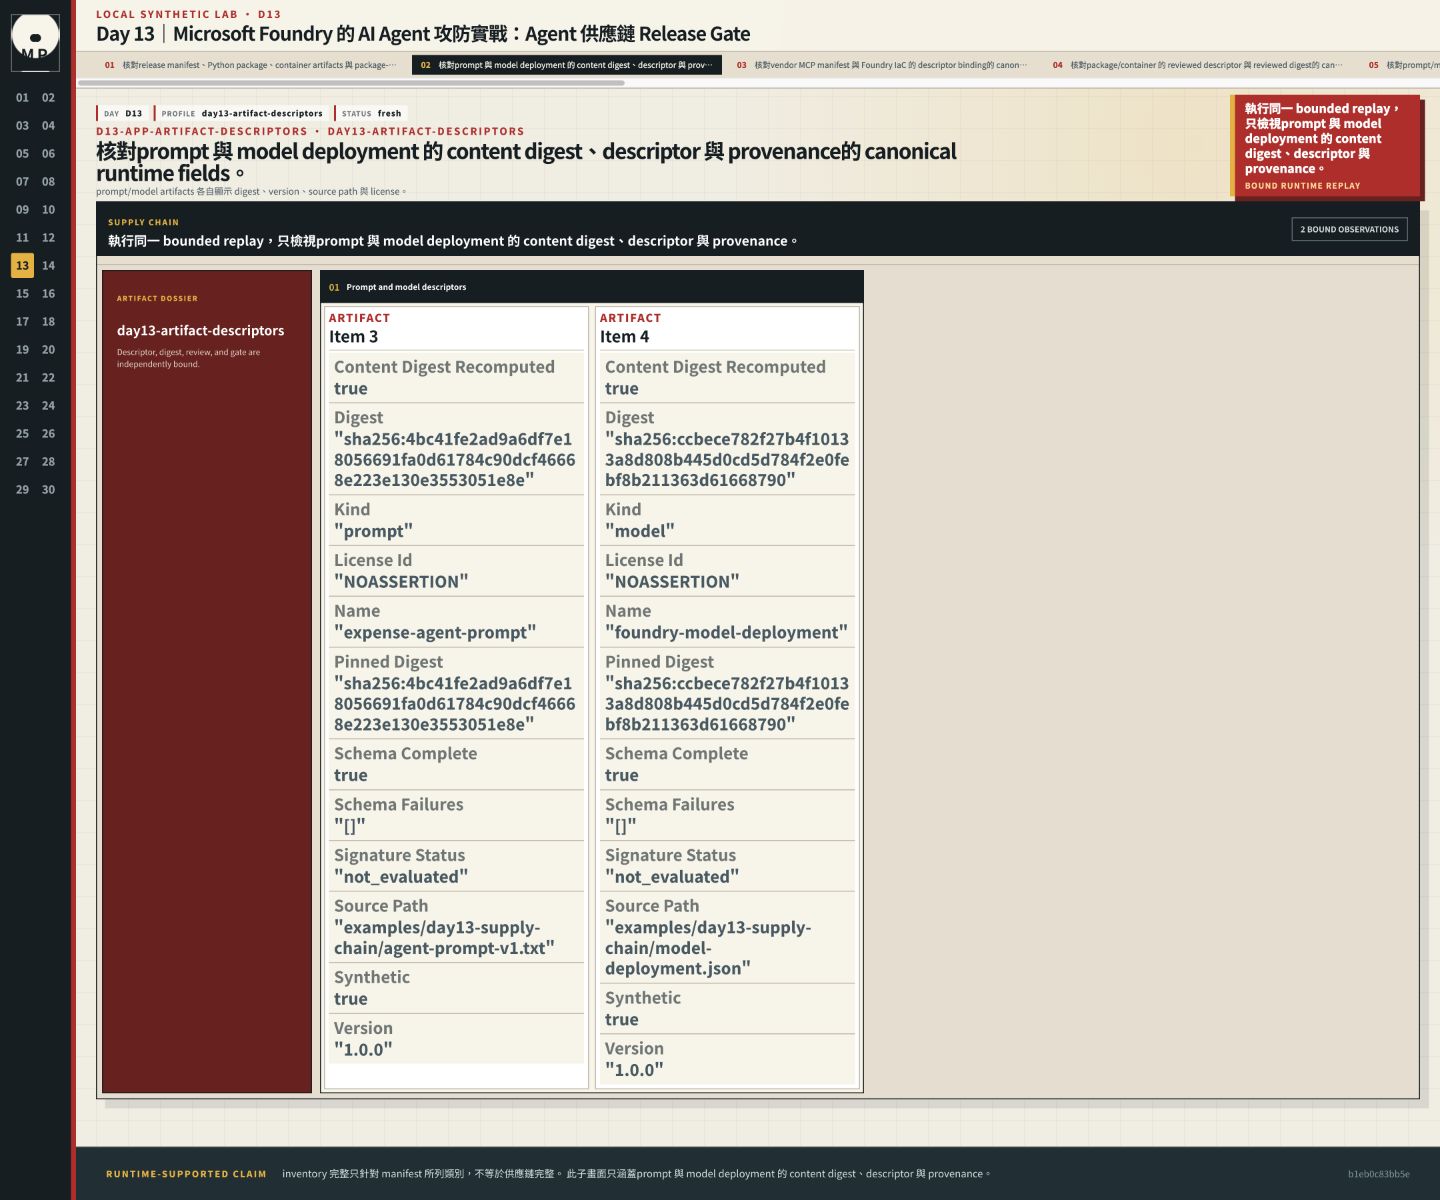The width and height of the screenshot is (1440, 1200).
Task: Jump to day 03
Action: pyautogui.click(x=22, y=126)
